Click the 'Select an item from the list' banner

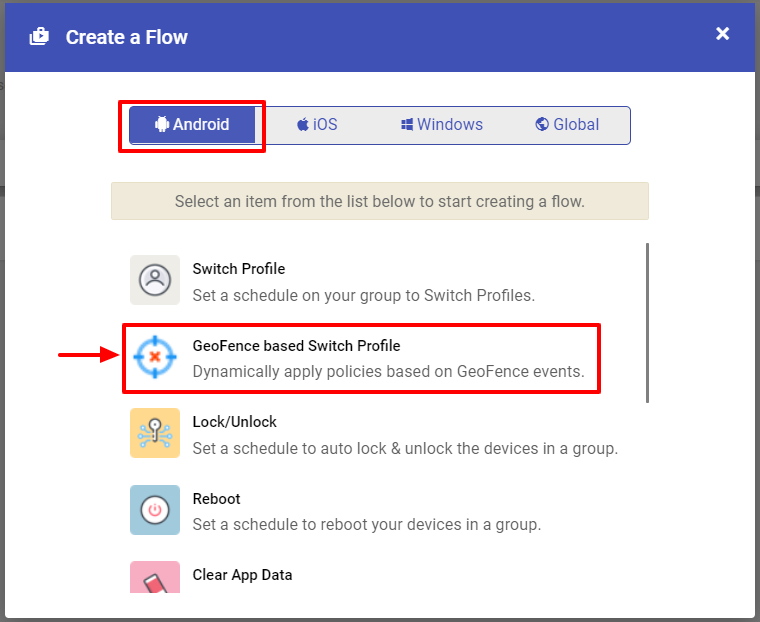(380, 201)
